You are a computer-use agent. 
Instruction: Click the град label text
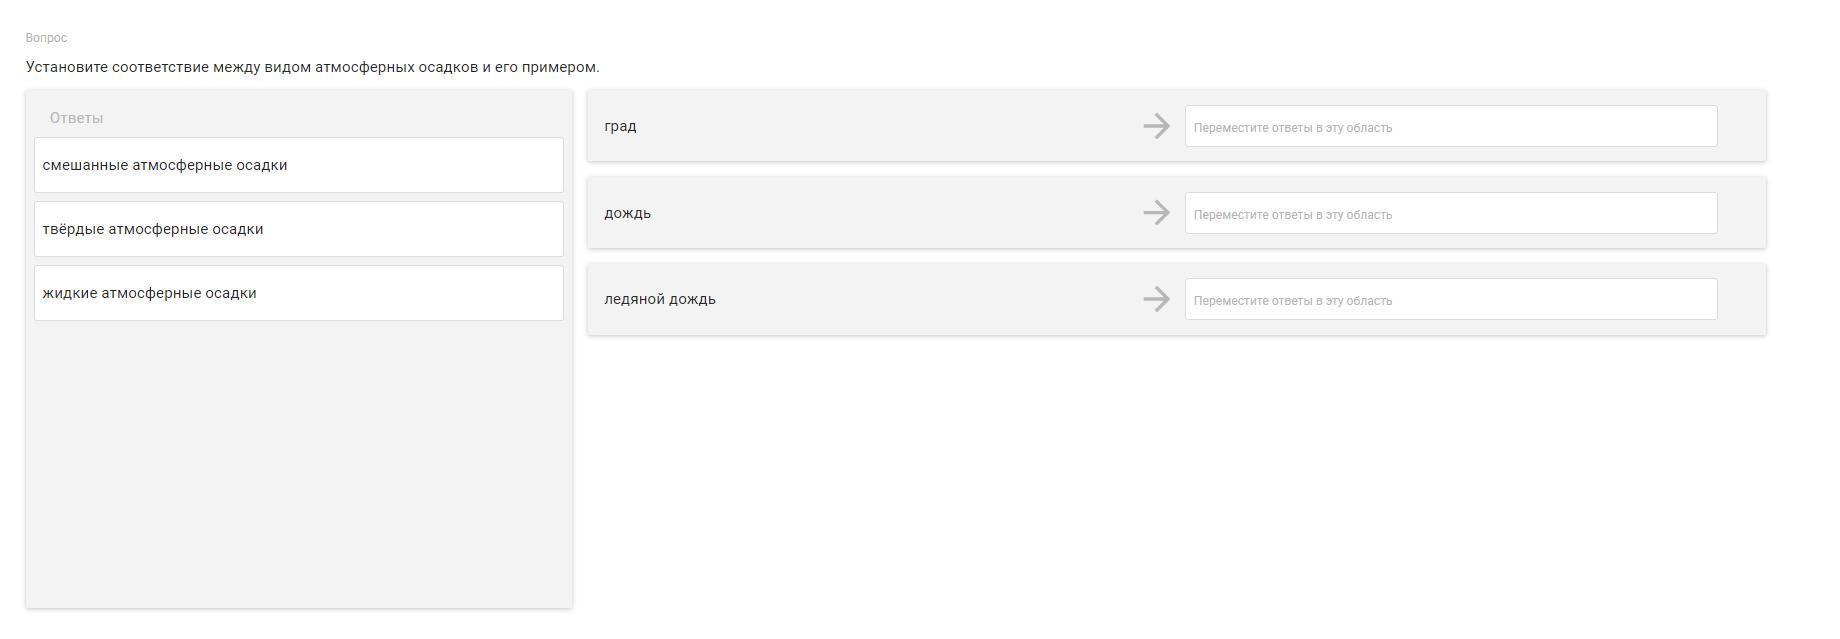pyautogui.click(x=620, y=126)
